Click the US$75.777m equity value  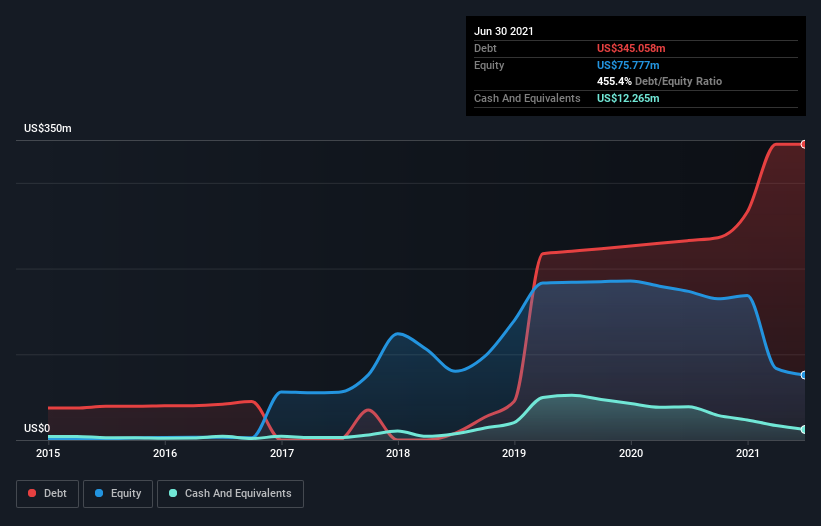pyautogui.click(x=628, y=65)
